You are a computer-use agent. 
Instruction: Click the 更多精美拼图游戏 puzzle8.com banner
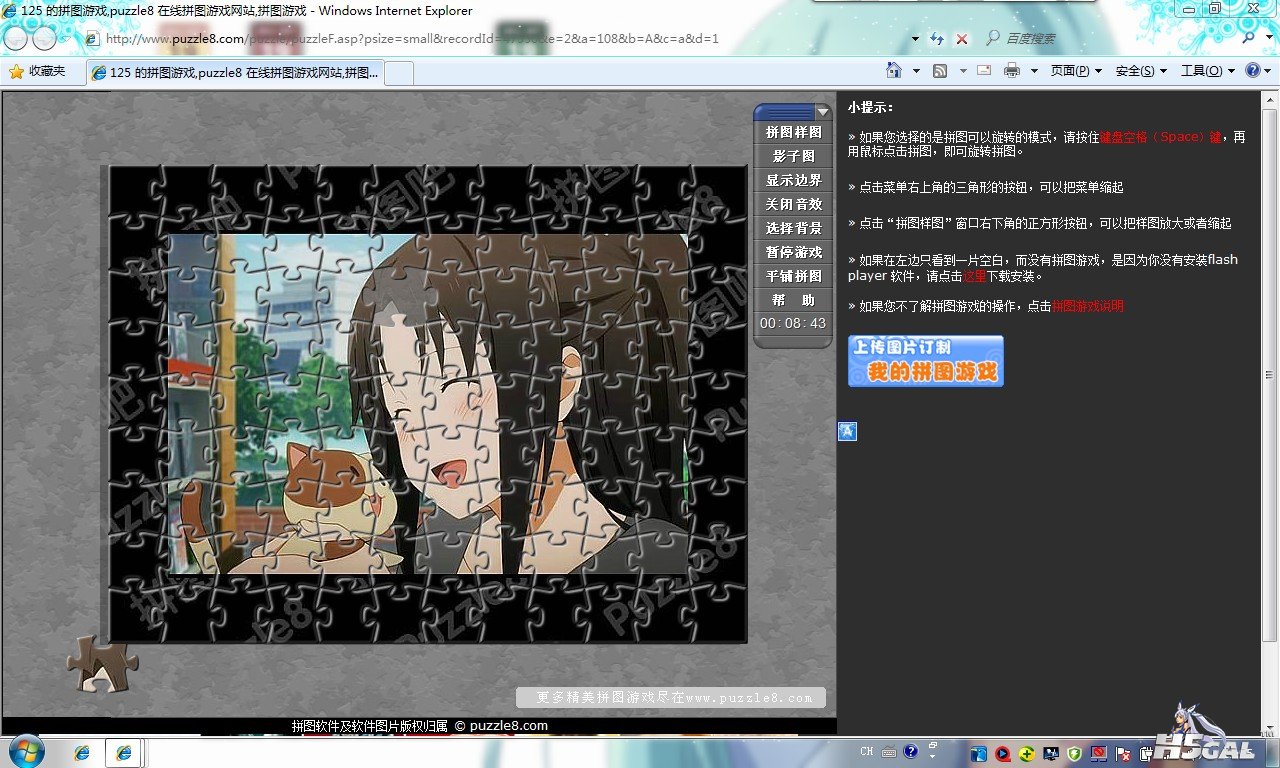(x=671, y=697)
